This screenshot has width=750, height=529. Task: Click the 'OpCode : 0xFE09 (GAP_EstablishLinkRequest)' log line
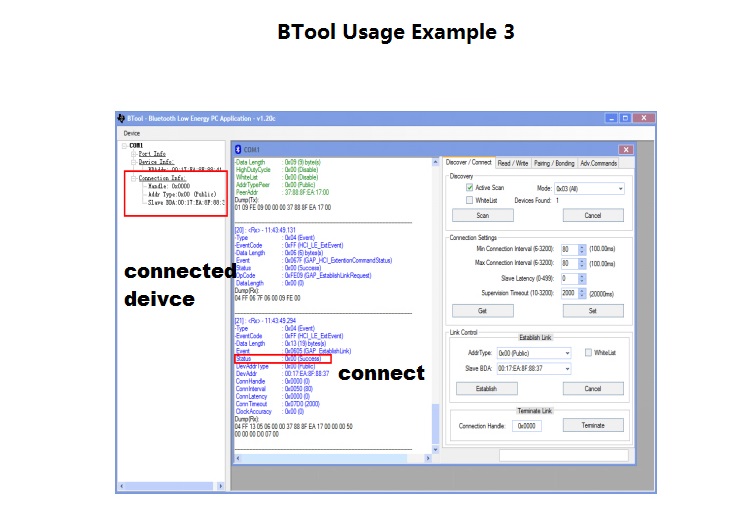(303, 276)
